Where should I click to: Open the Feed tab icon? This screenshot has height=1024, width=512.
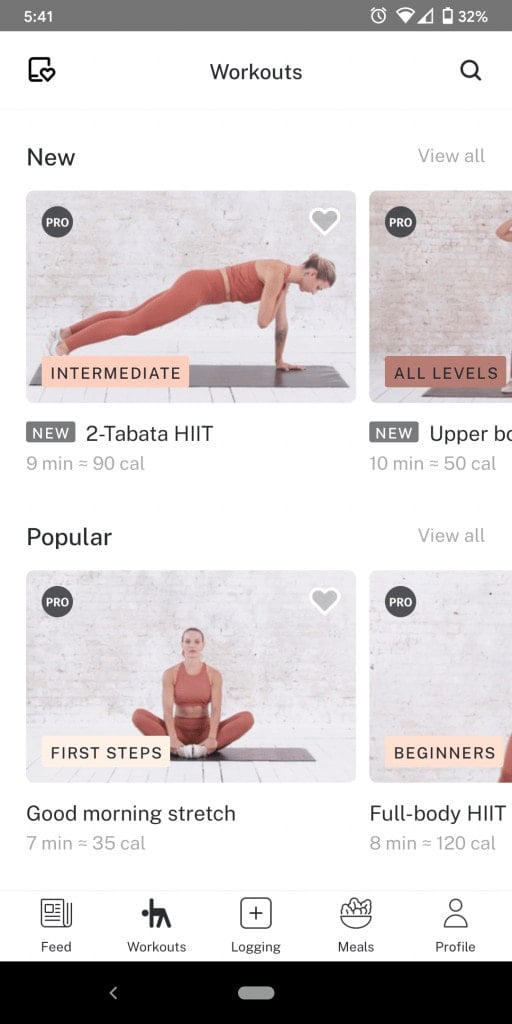click(x=56, y=912)
